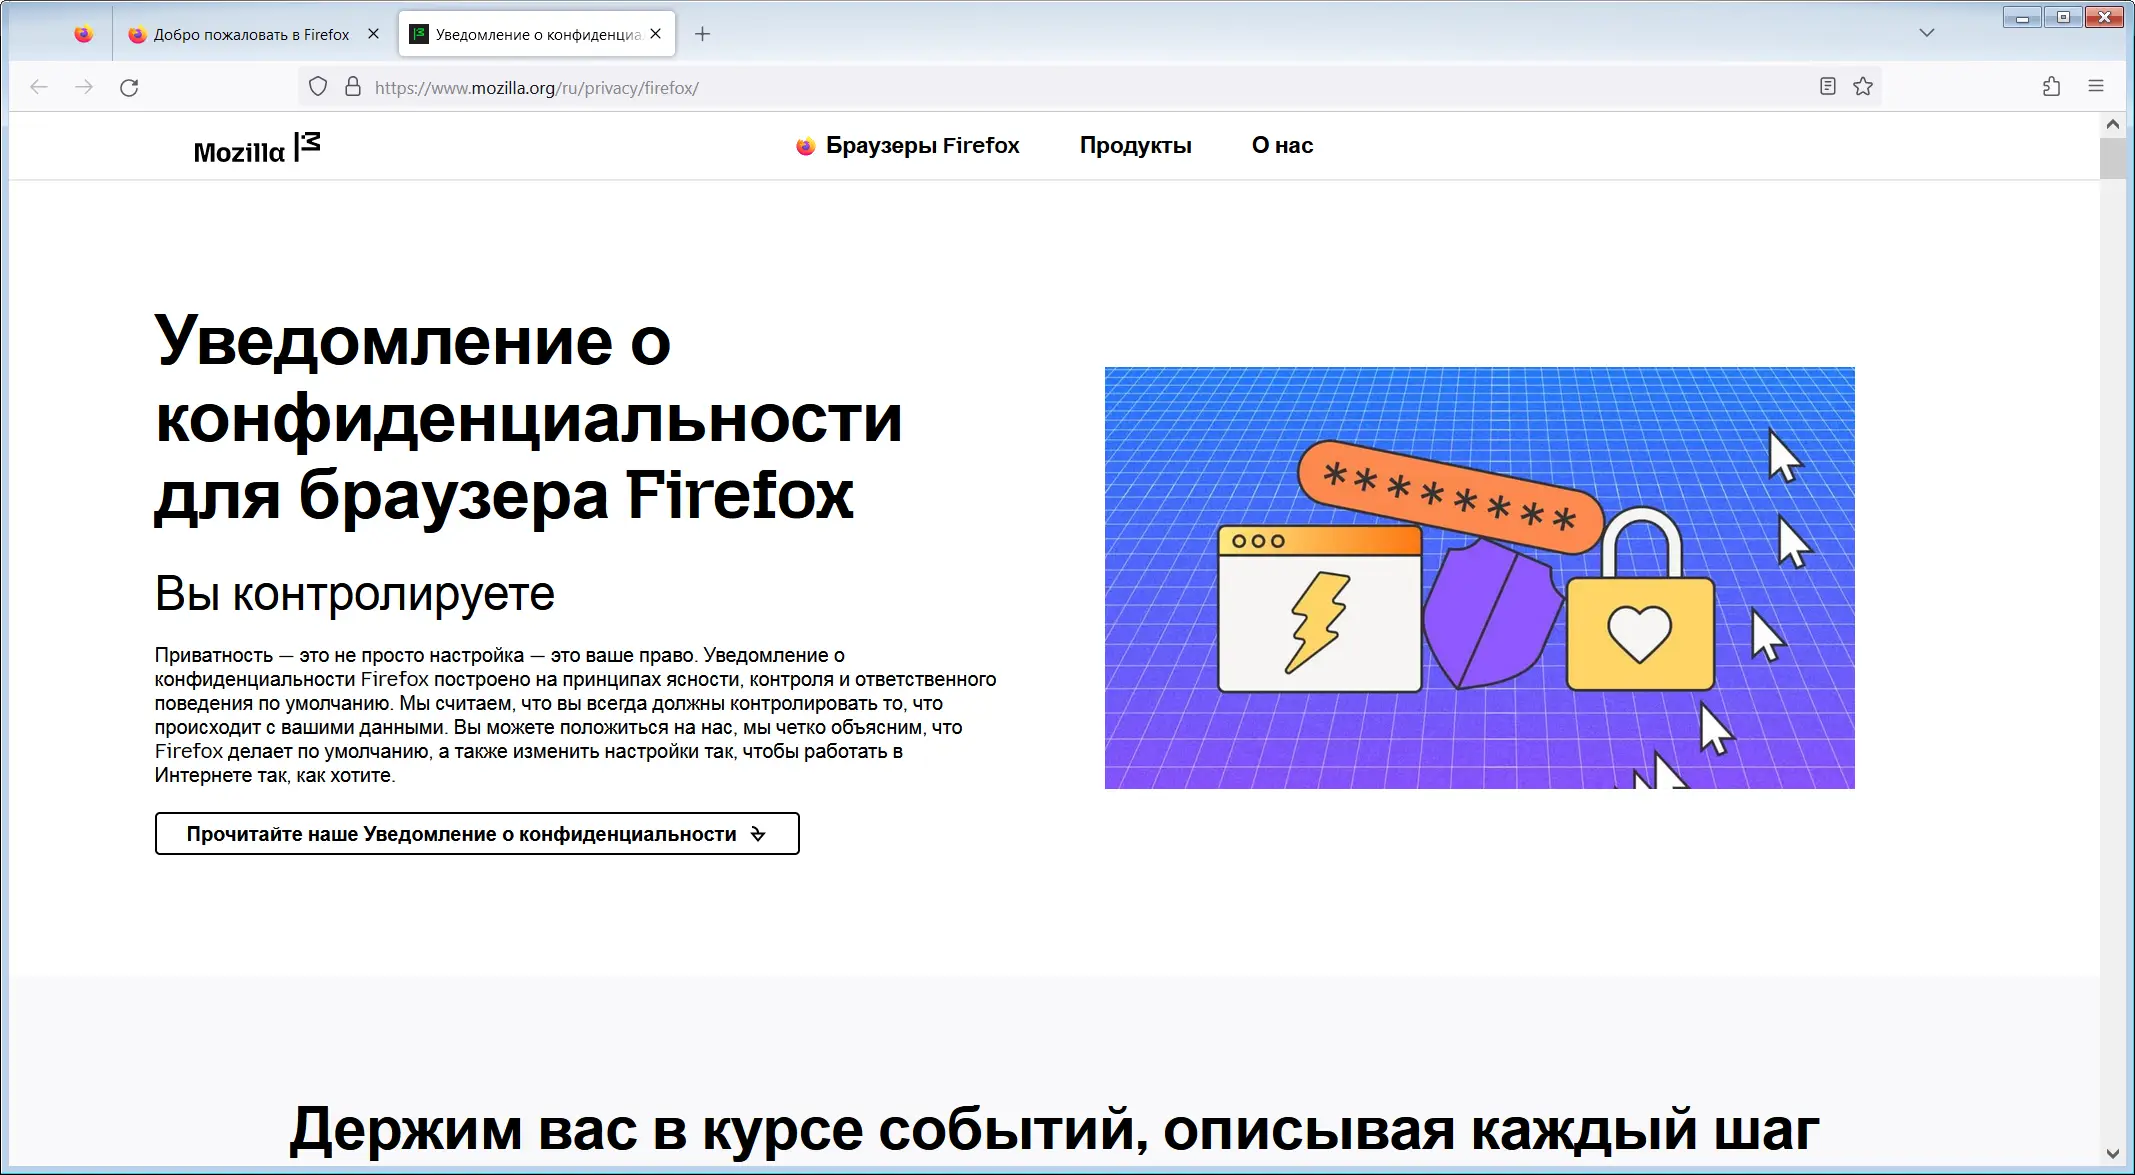The image size is (2135, 1175).
Task: Expand the Продукты navigation menu
Action: pos(1135,146)
